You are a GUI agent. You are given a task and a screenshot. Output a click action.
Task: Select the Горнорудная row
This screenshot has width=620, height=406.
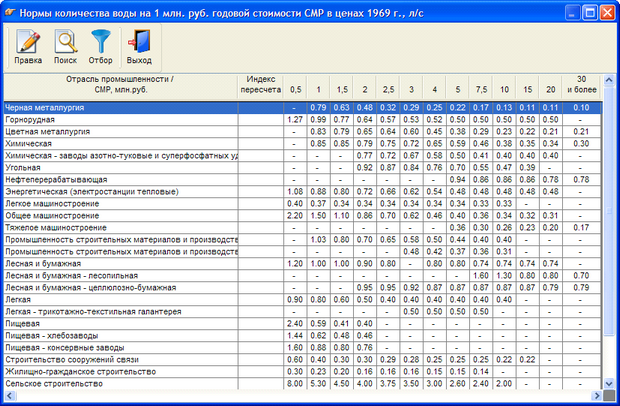[x=302, y=120]
